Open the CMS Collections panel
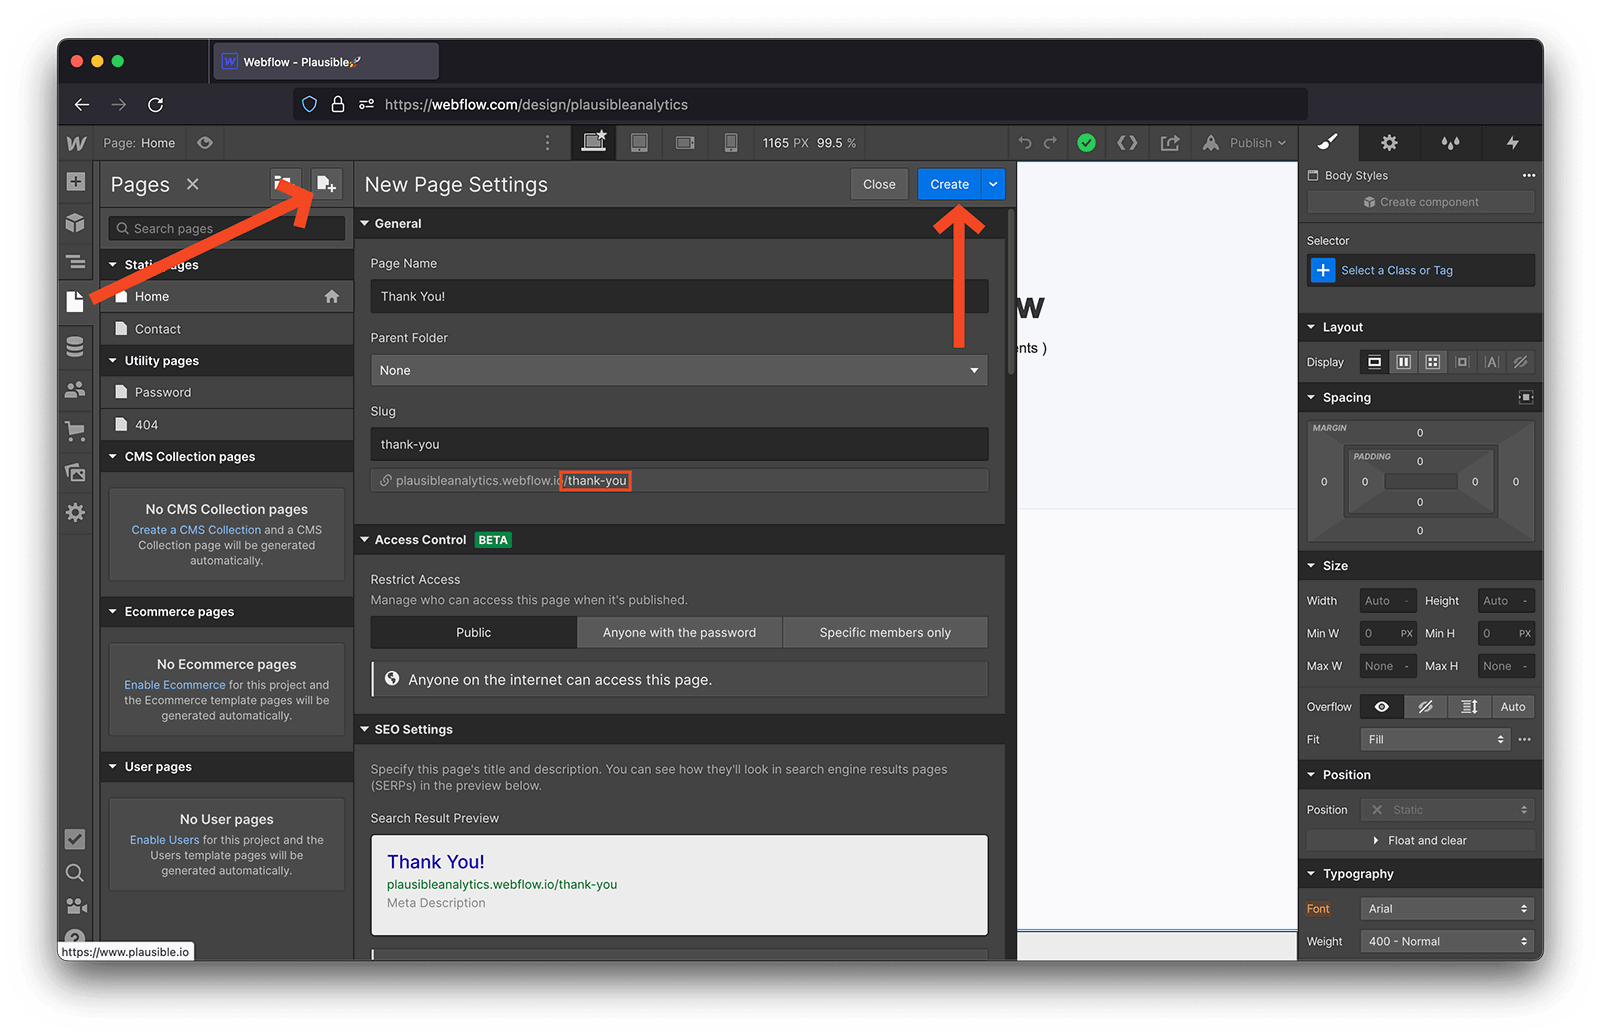The image size is (1600, 1036). tap(75, 345)
